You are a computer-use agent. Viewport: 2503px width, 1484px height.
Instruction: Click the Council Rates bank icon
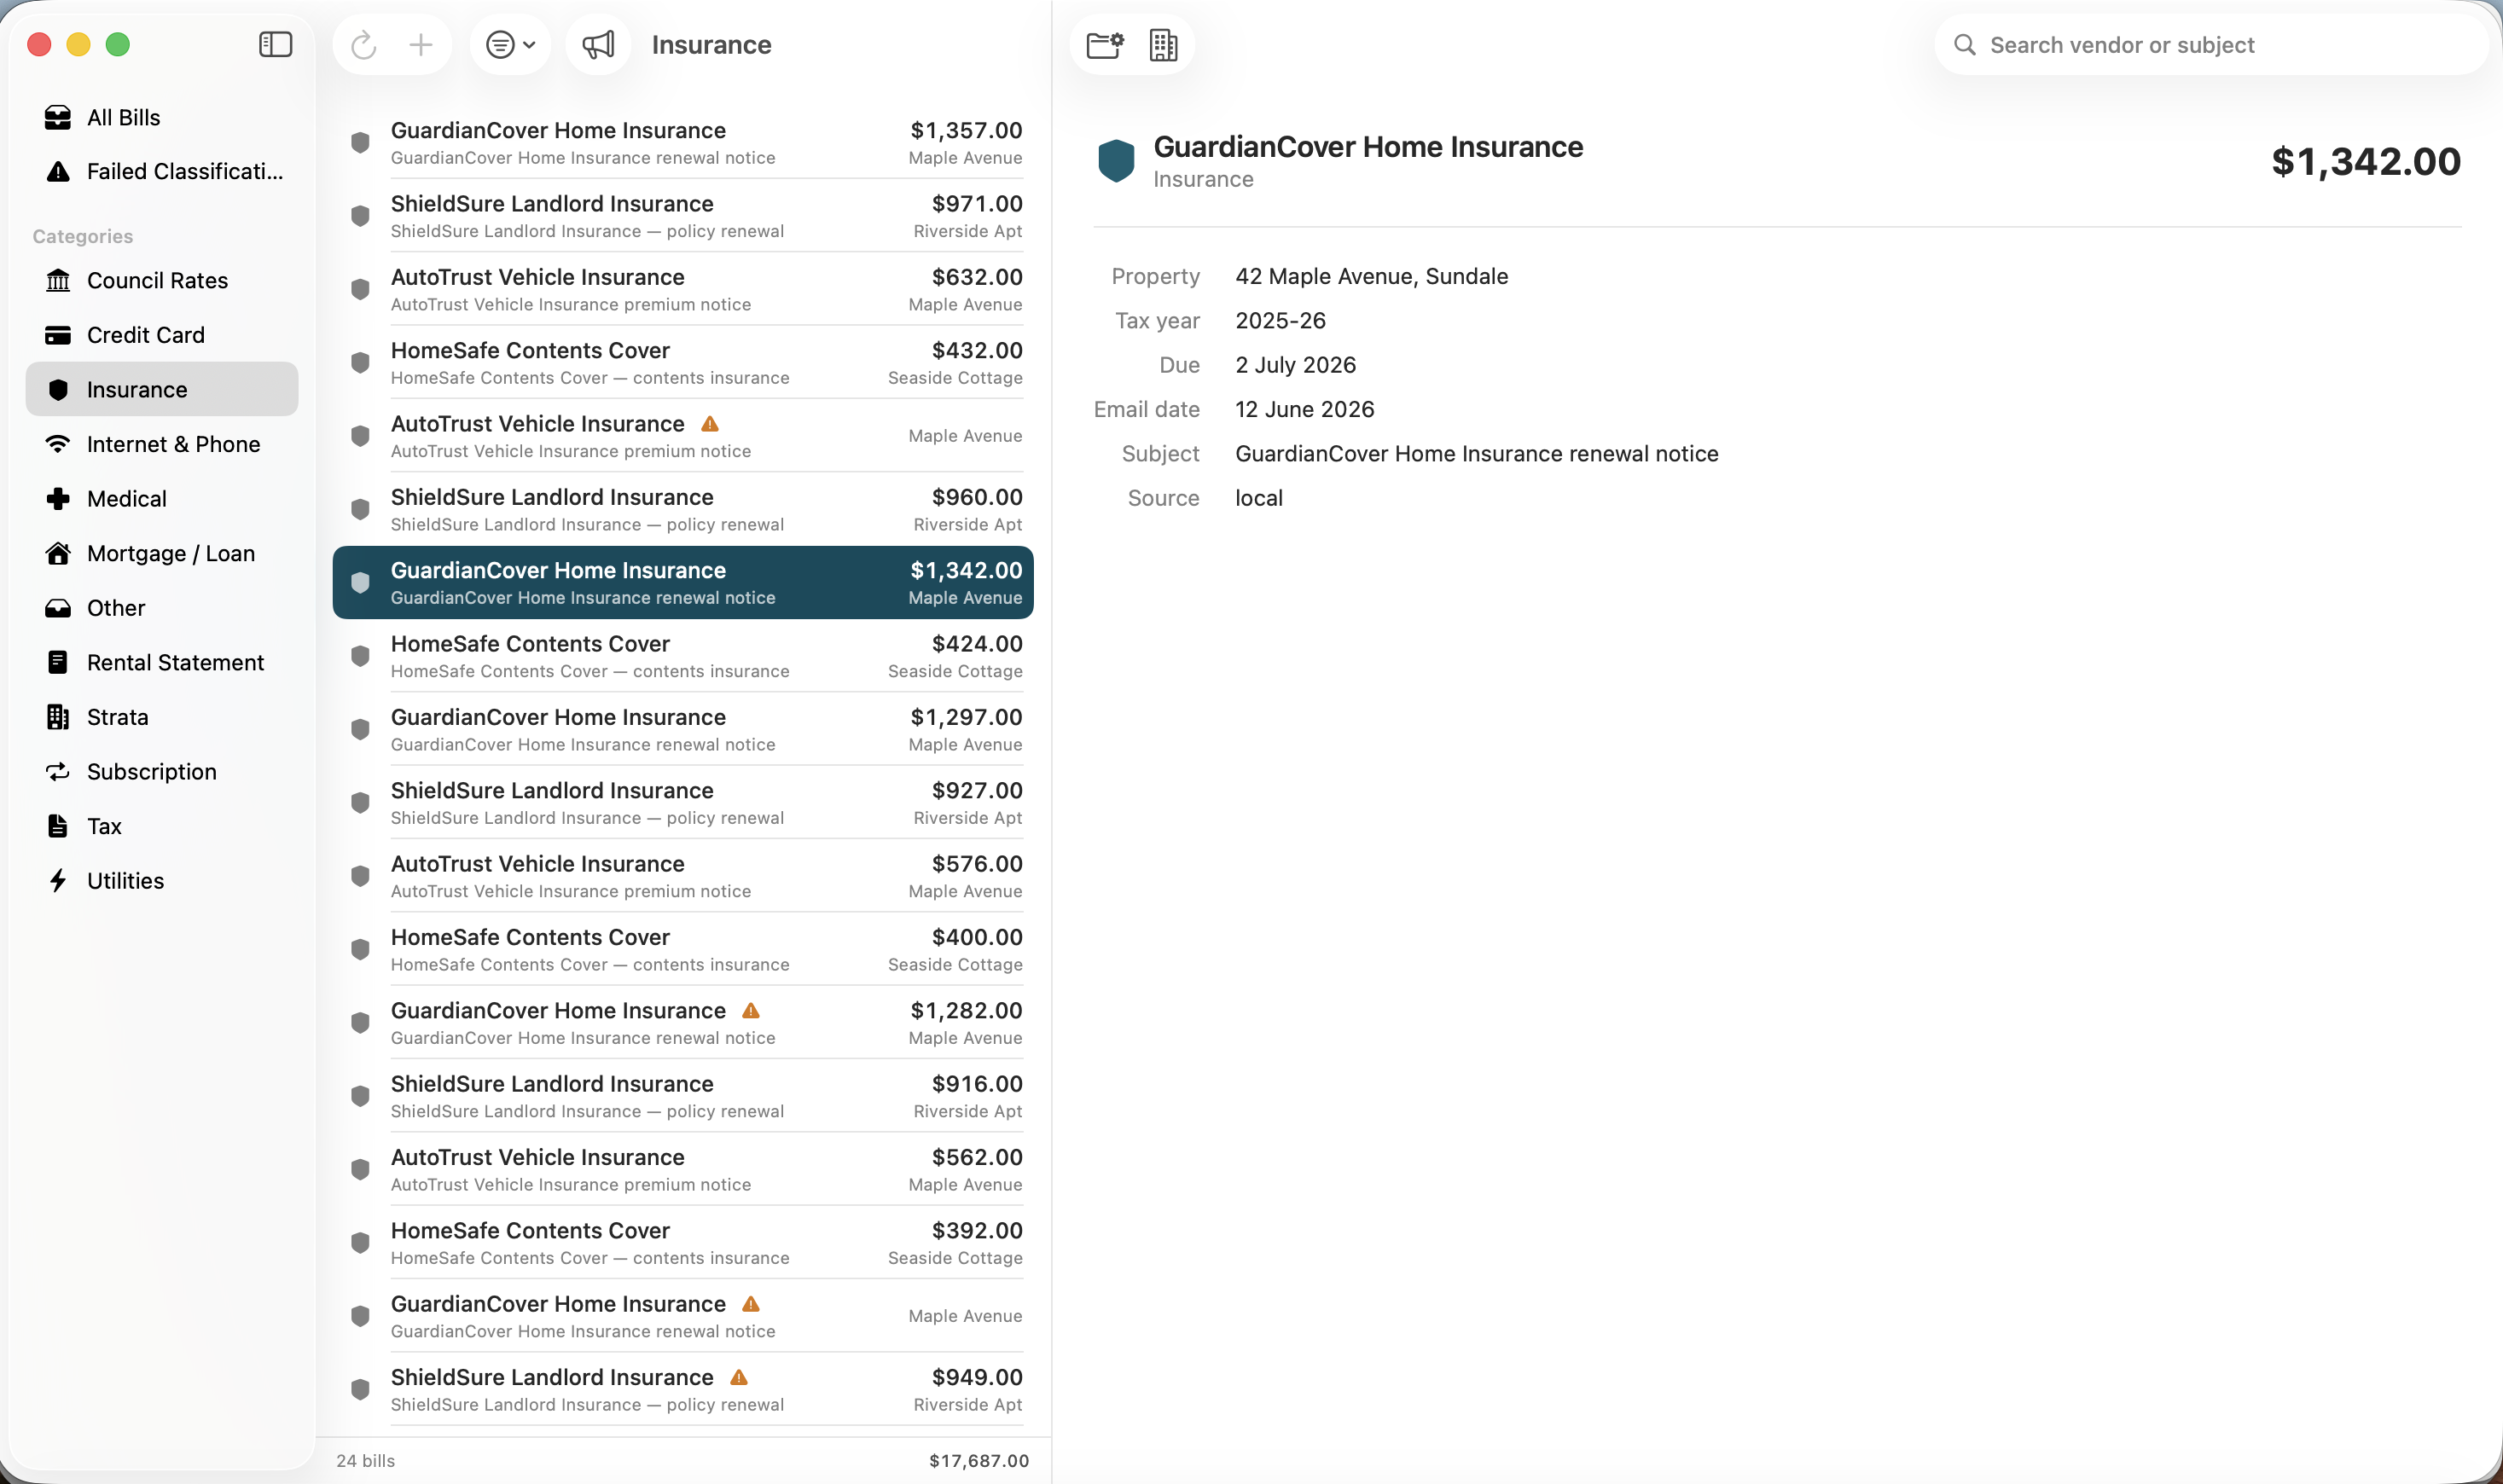click(58, 280)
